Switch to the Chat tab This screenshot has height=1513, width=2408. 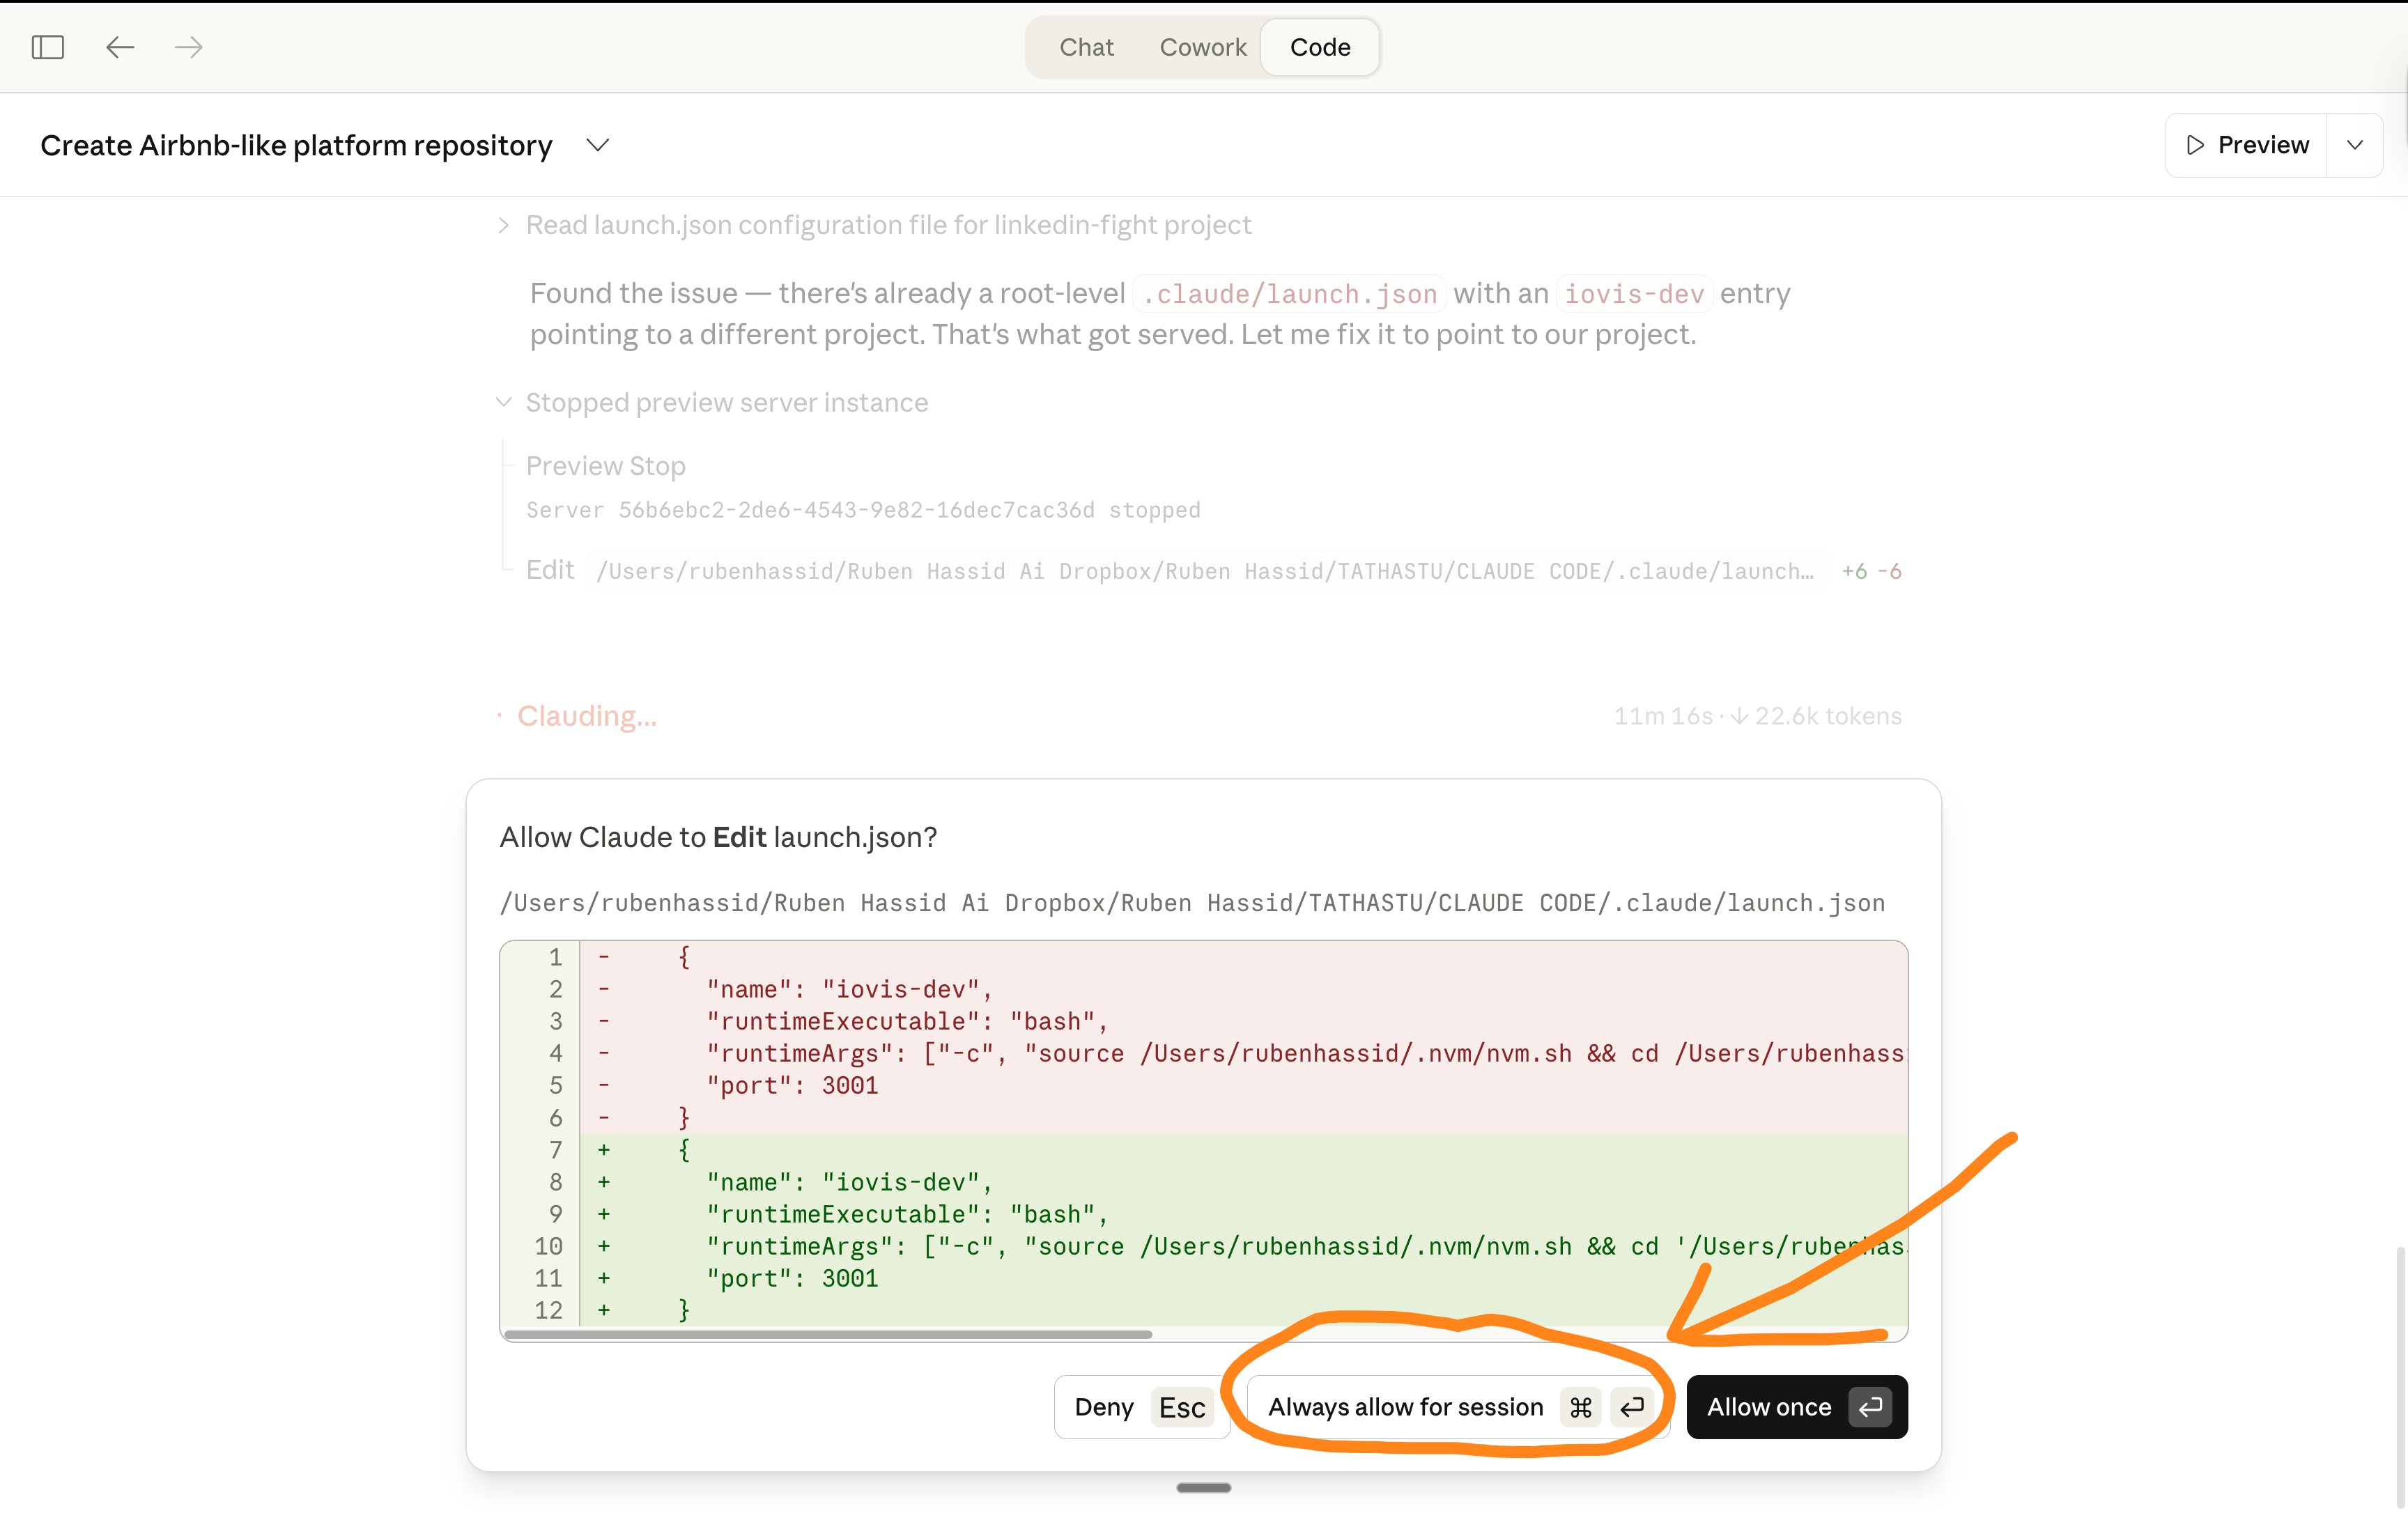point(1086,47)
